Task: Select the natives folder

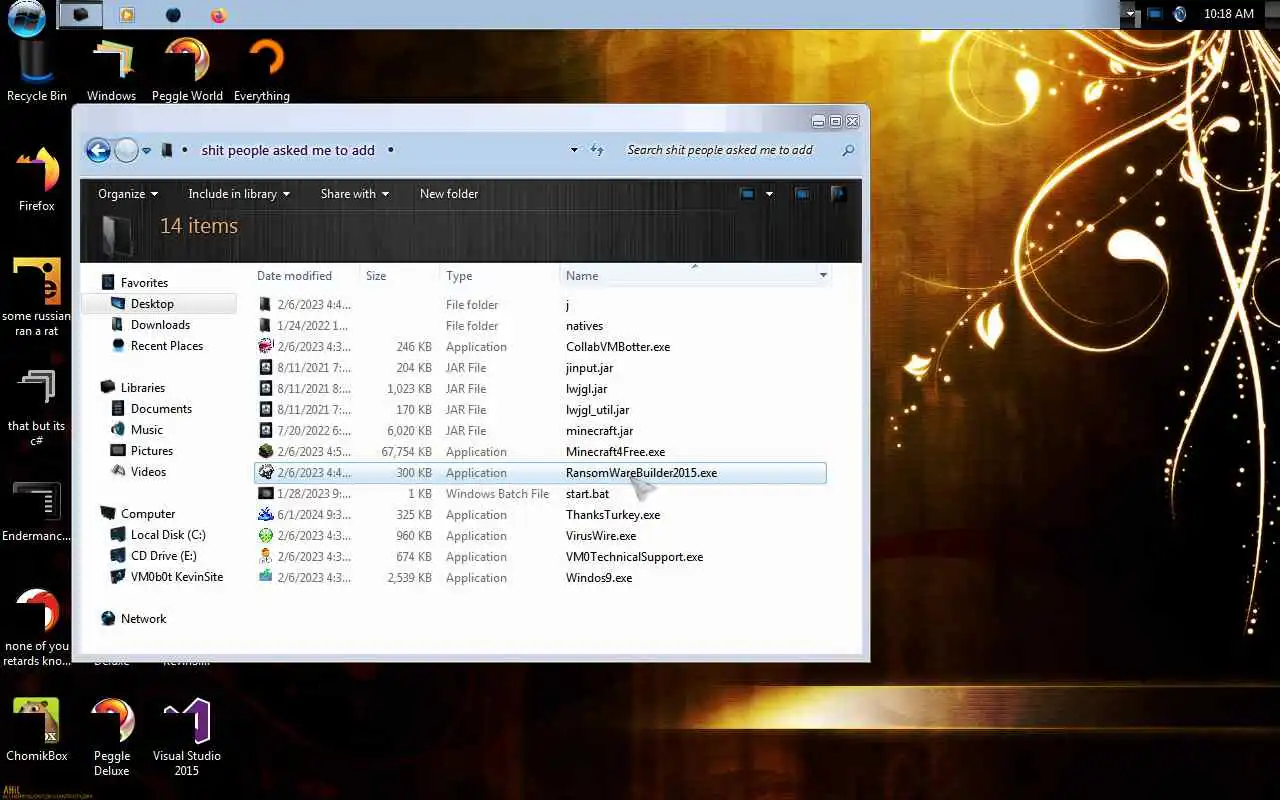Action: coord(540,326)
